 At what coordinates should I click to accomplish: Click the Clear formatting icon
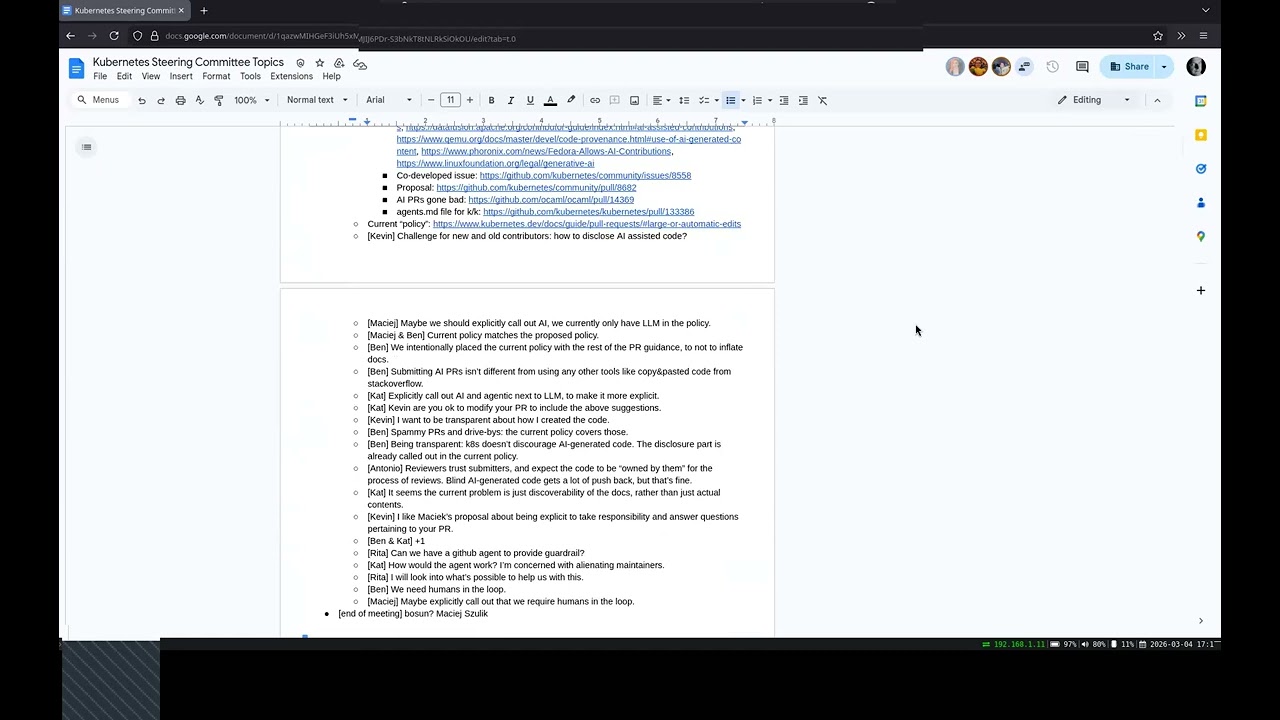pyautogui.click(x=823, y=100)
